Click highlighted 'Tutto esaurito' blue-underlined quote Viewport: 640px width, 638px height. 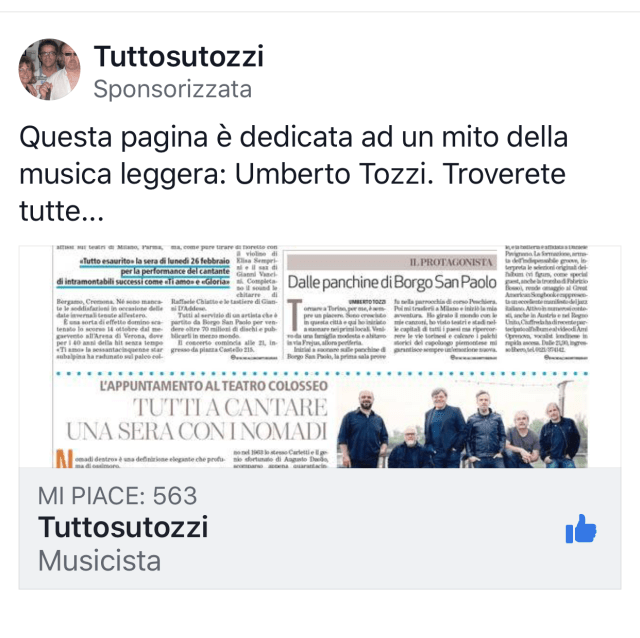coord(143,271)
